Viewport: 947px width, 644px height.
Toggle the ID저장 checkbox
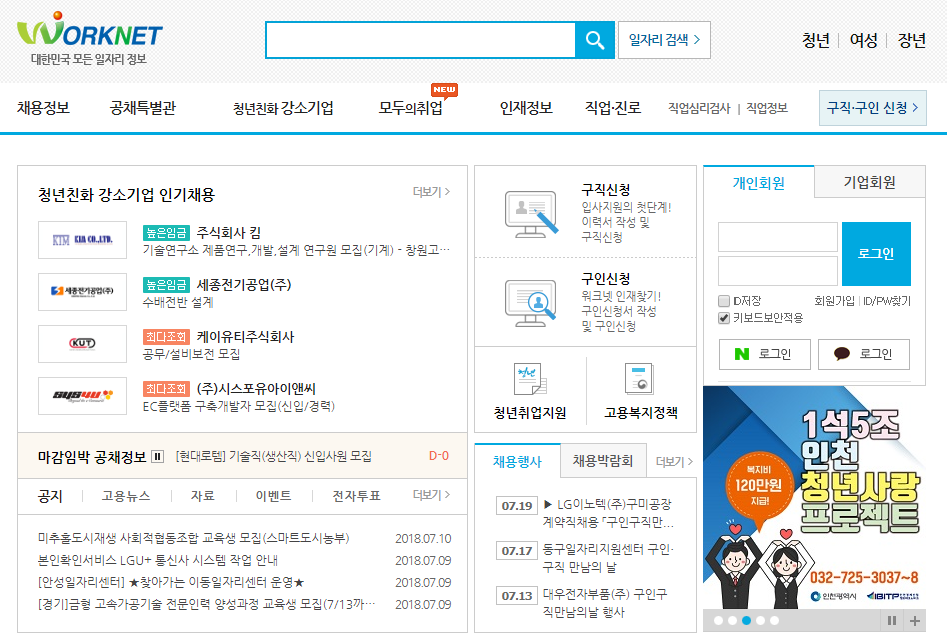[x=724, y=301]
